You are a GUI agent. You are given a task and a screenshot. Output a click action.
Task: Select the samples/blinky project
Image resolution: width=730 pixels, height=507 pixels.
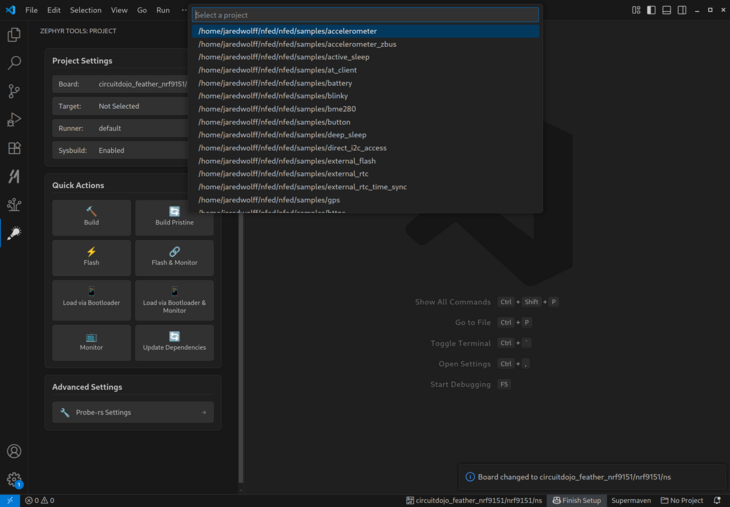pos(365,96)
